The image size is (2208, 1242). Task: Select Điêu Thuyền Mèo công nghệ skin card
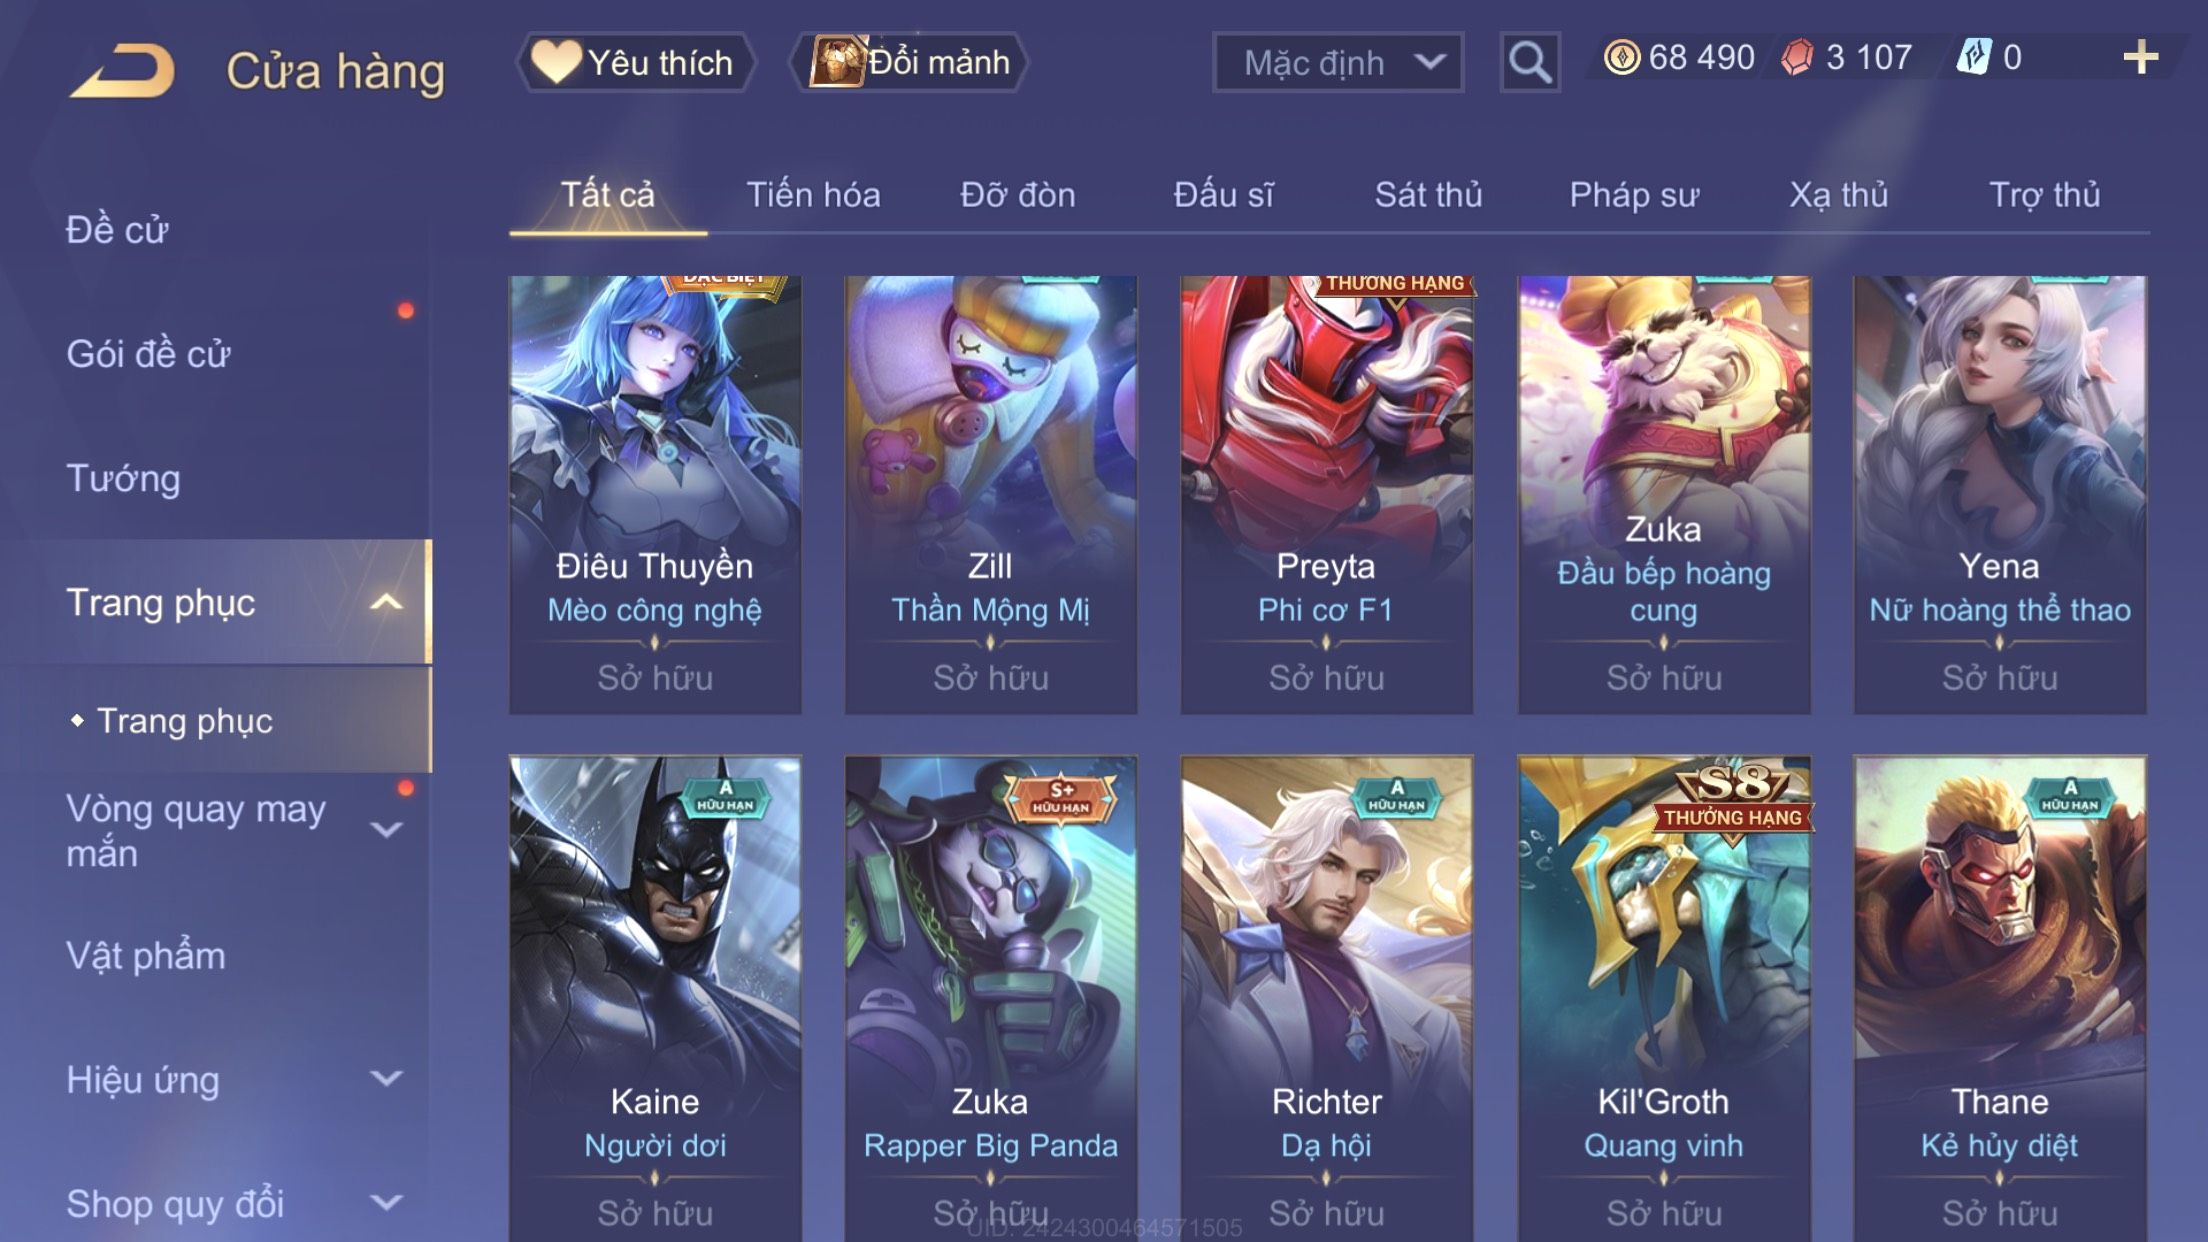point(655,494)
